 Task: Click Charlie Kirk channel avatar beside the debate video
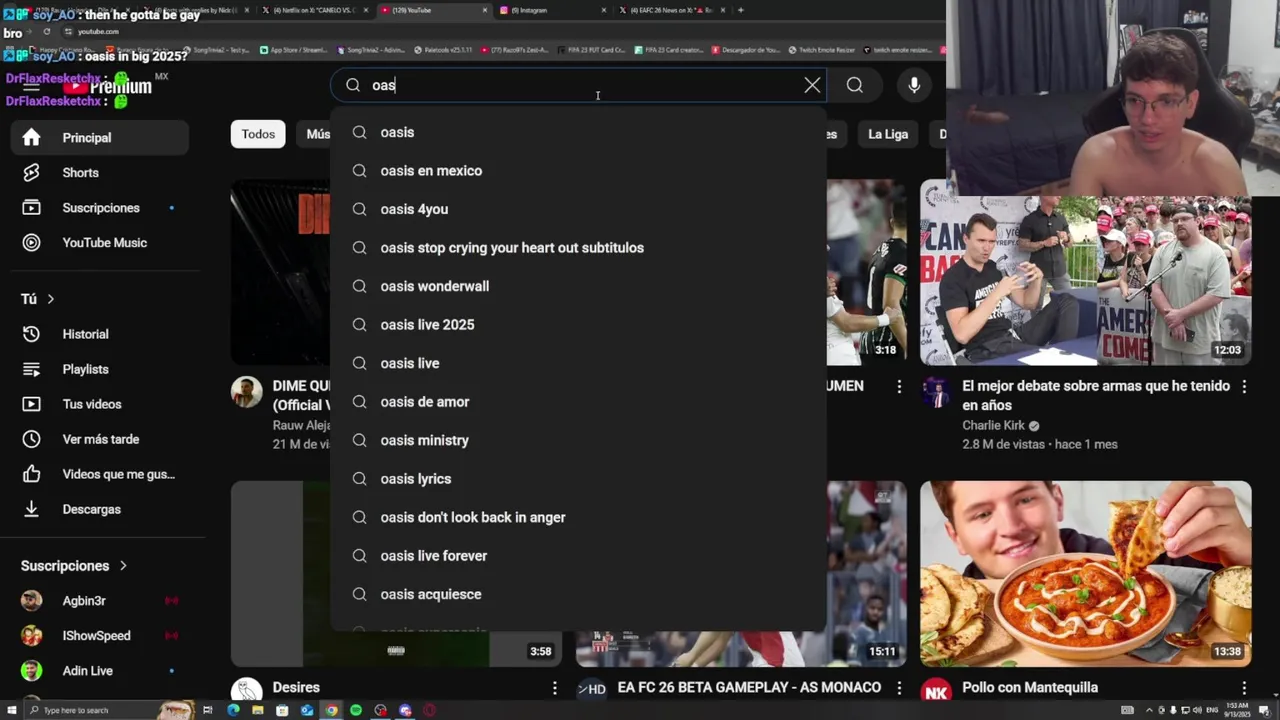tap(936, 393)
